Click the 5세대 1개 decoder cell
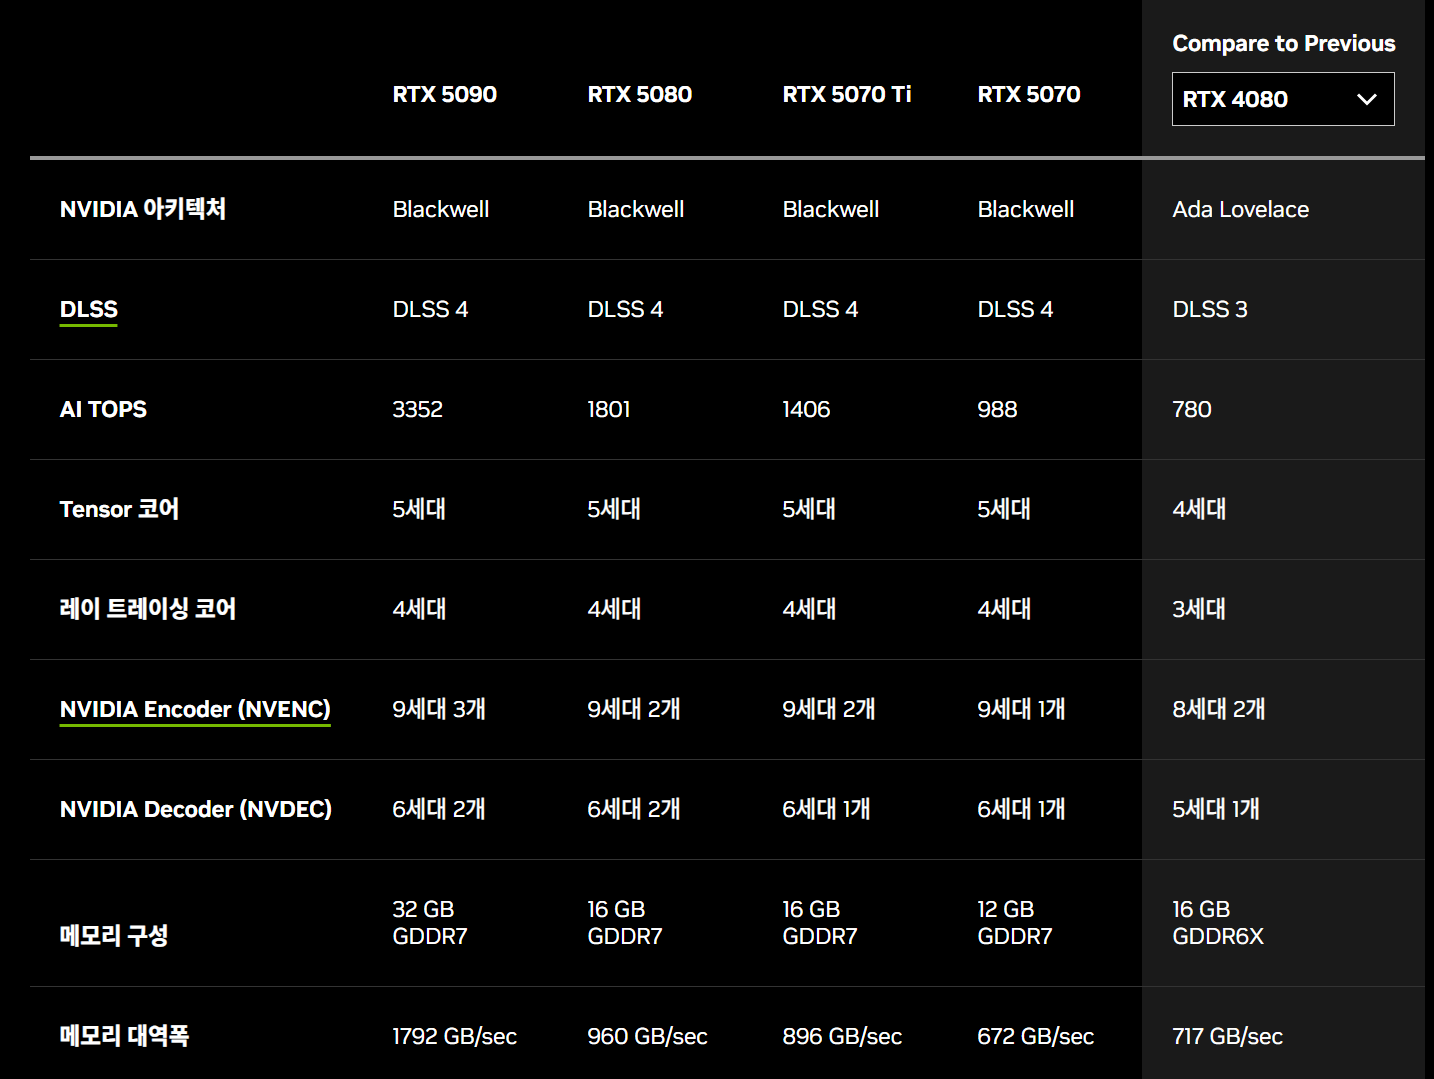 pos(1216,809)
